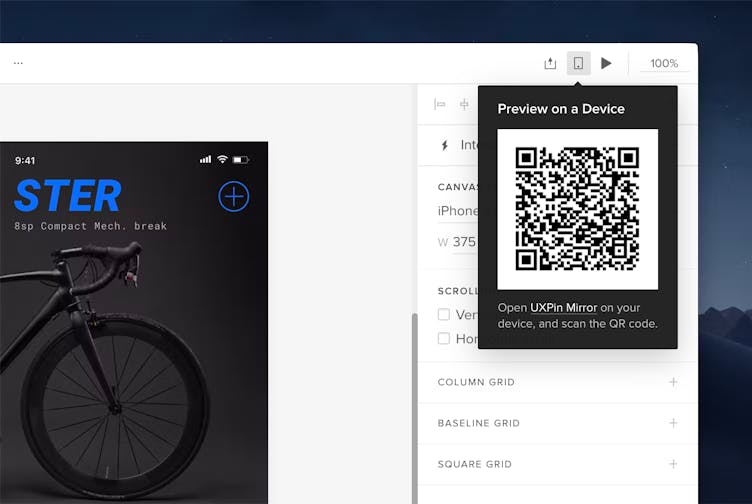This screenshot has width=752, height=504.
Task: Open the Interactions lightning bolt icon
Action: (x=445, y=145)
